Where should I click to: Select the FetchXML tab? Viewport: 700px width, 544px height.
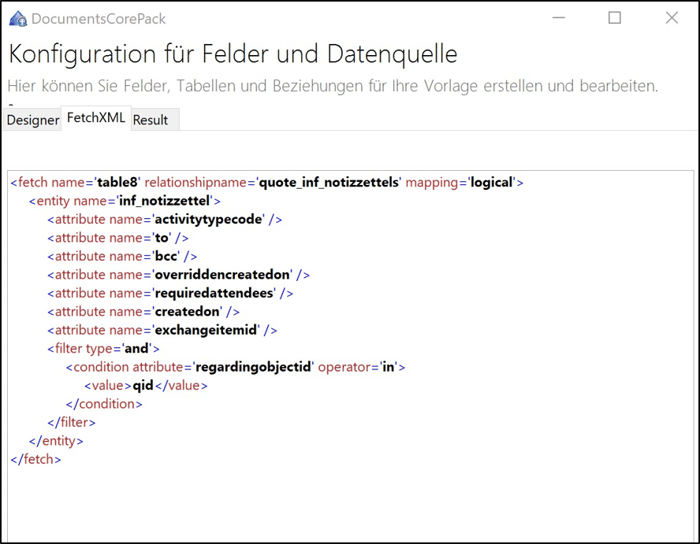[96, 118]
